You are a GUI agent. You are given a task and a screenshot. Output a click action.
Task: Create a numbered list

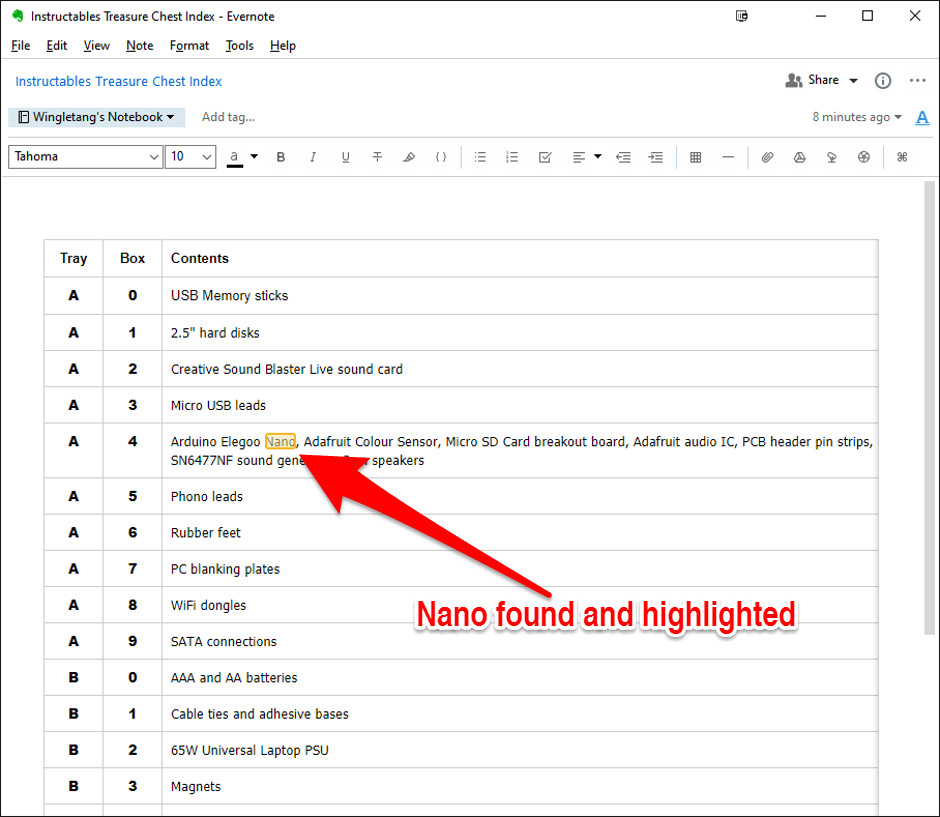point(512,157)
